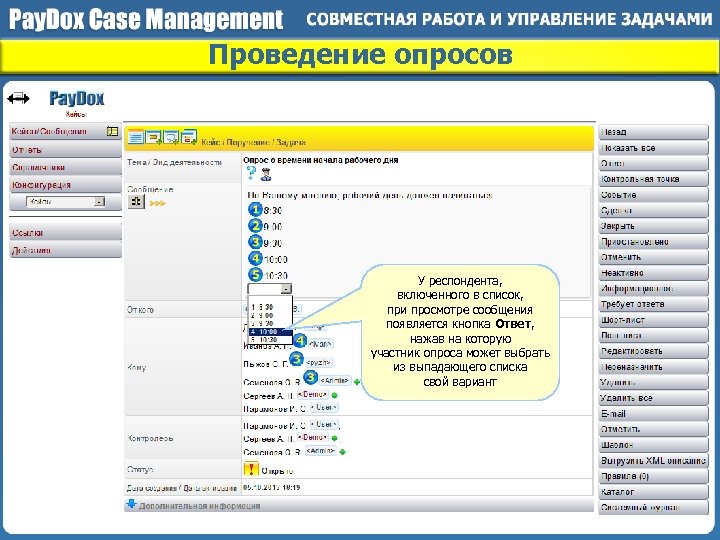Click the Удалить все button
The image size is (720, 540).
point(653,398)
